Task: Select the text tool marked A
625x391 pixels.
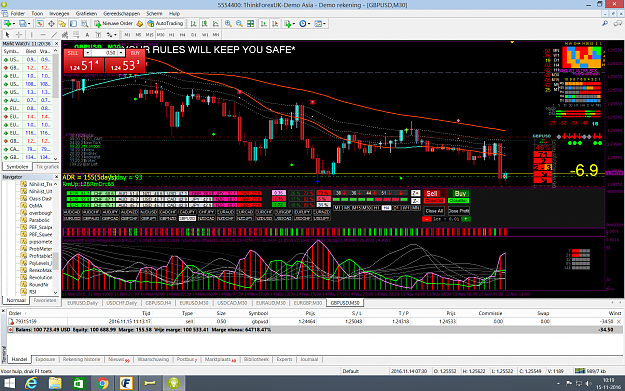Action: pyautogui.click(x=87, y=35)
